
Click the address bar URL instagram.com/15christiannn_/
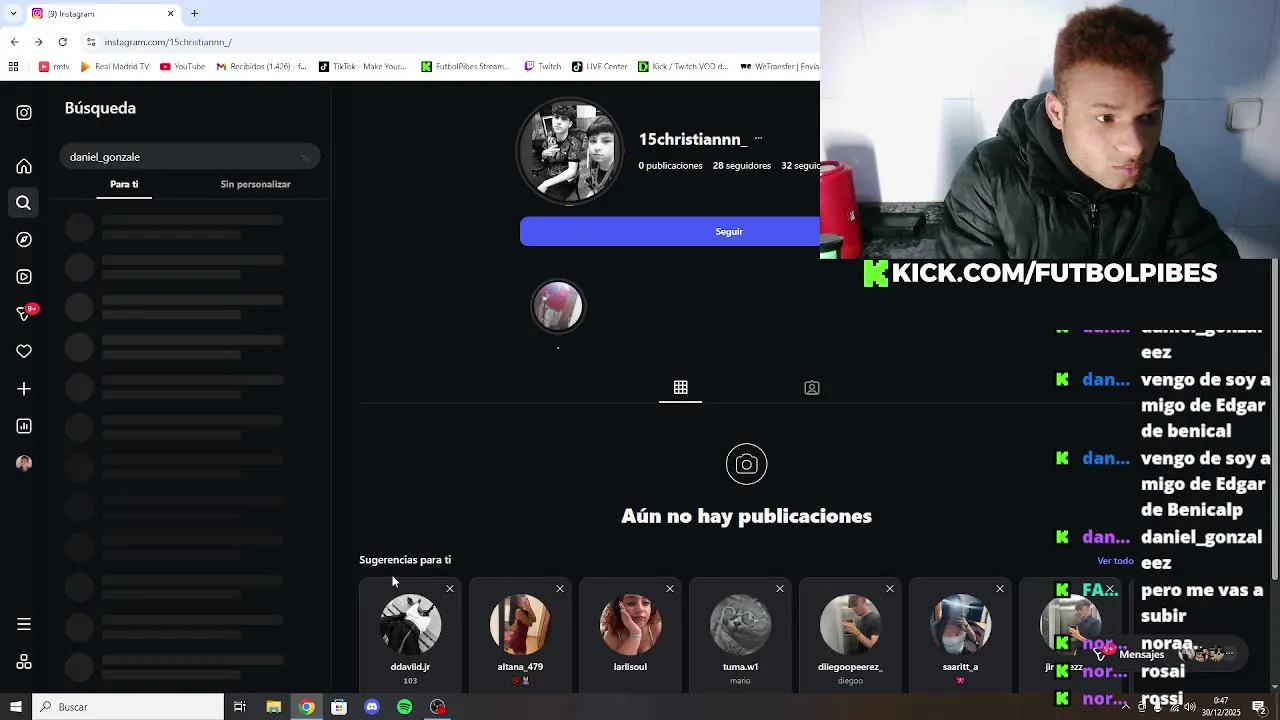[x=168, y=42]
